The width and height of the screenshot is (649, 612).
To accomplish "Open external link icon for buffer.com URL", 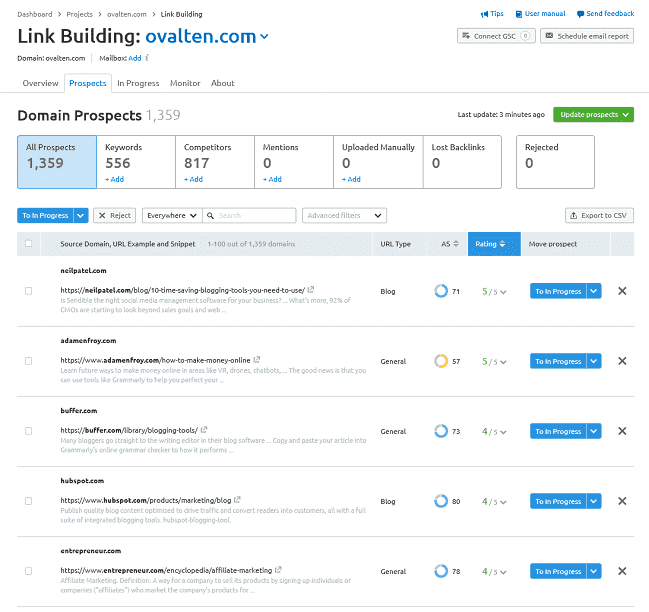I will tap(204, 430).
